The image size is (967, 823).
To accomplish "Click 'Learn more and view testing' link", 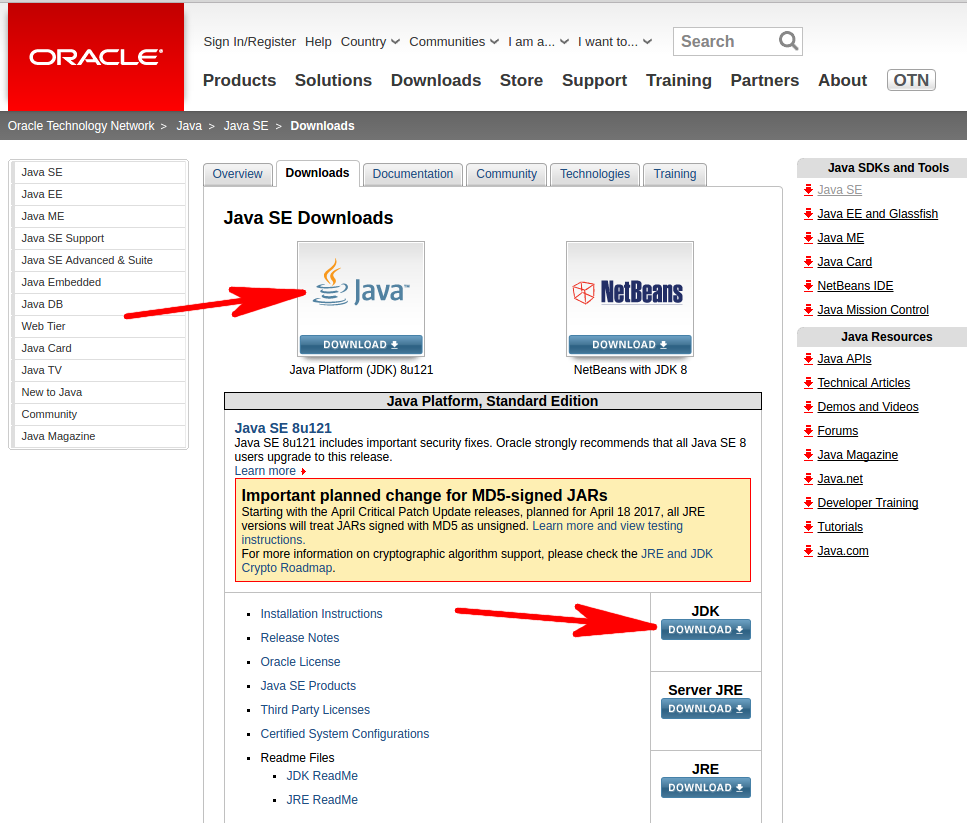I will point(607,526).
